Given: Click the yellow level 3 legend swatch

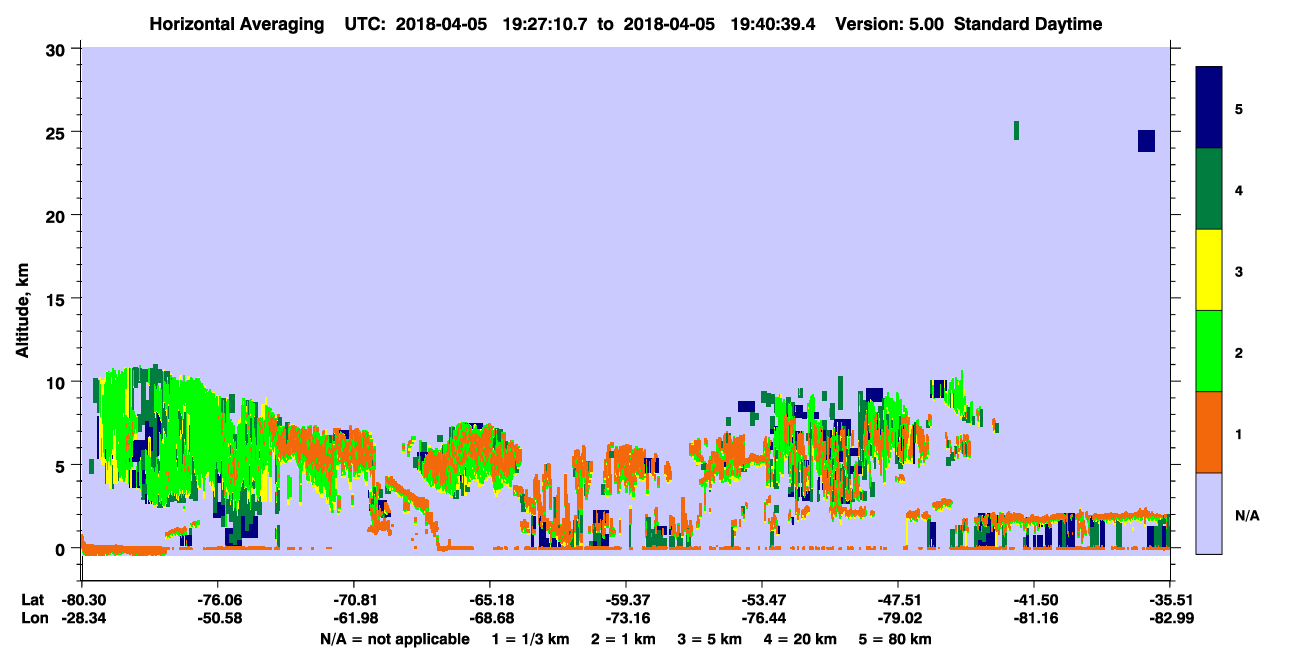Looking at the screenshot, I should (1209, 270).
